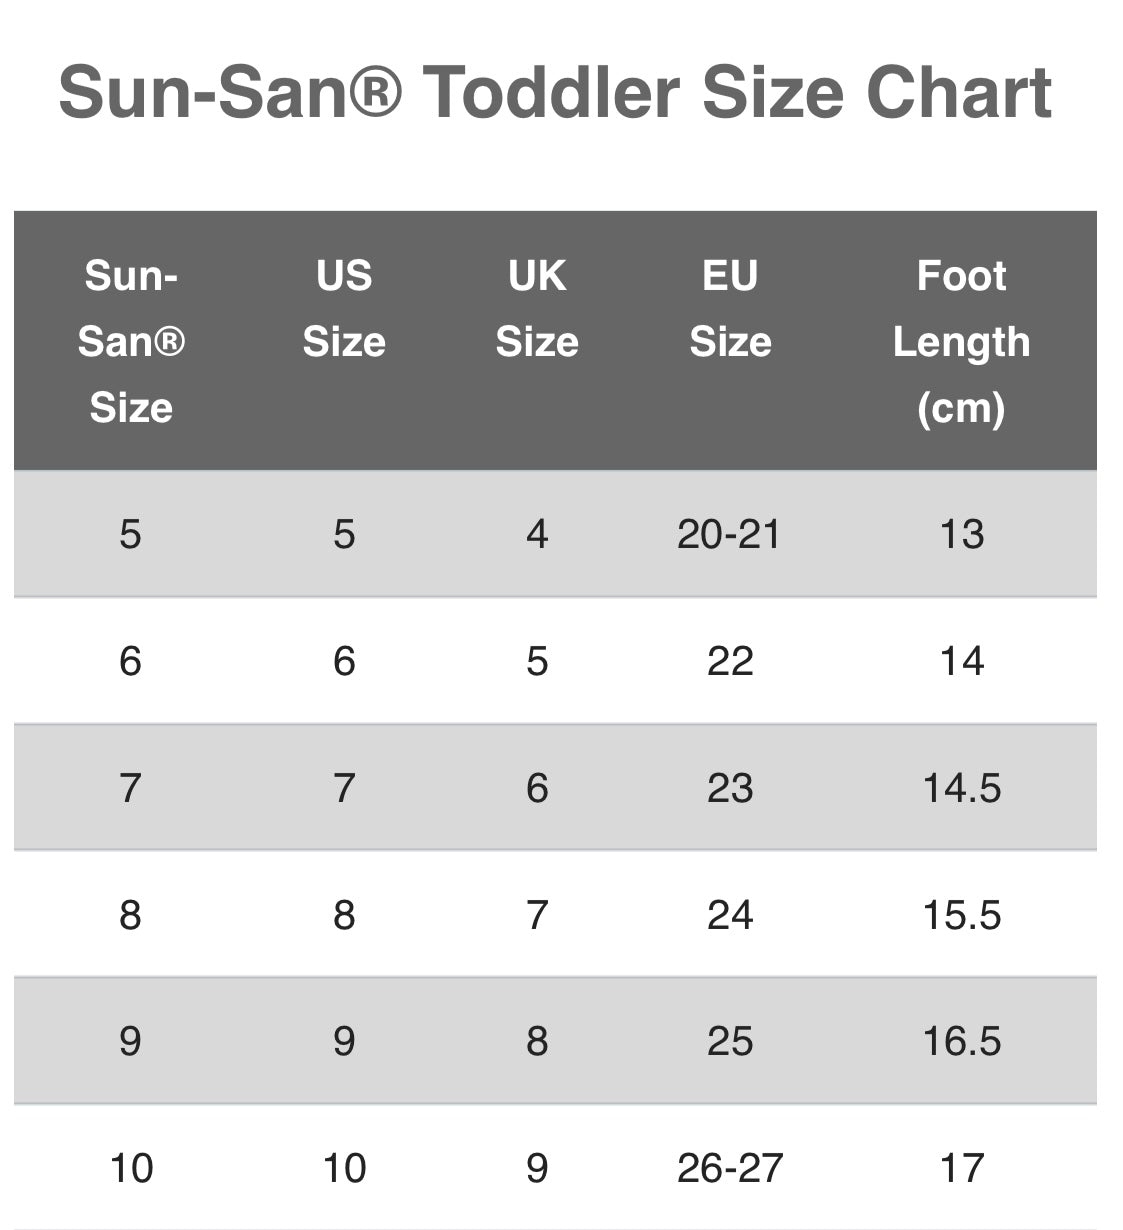Image resolution: width=1123 pixels, height=1230 pixels.
Task: Click the Sun-San Toddler Size Chart title
Action: [555, 93]
